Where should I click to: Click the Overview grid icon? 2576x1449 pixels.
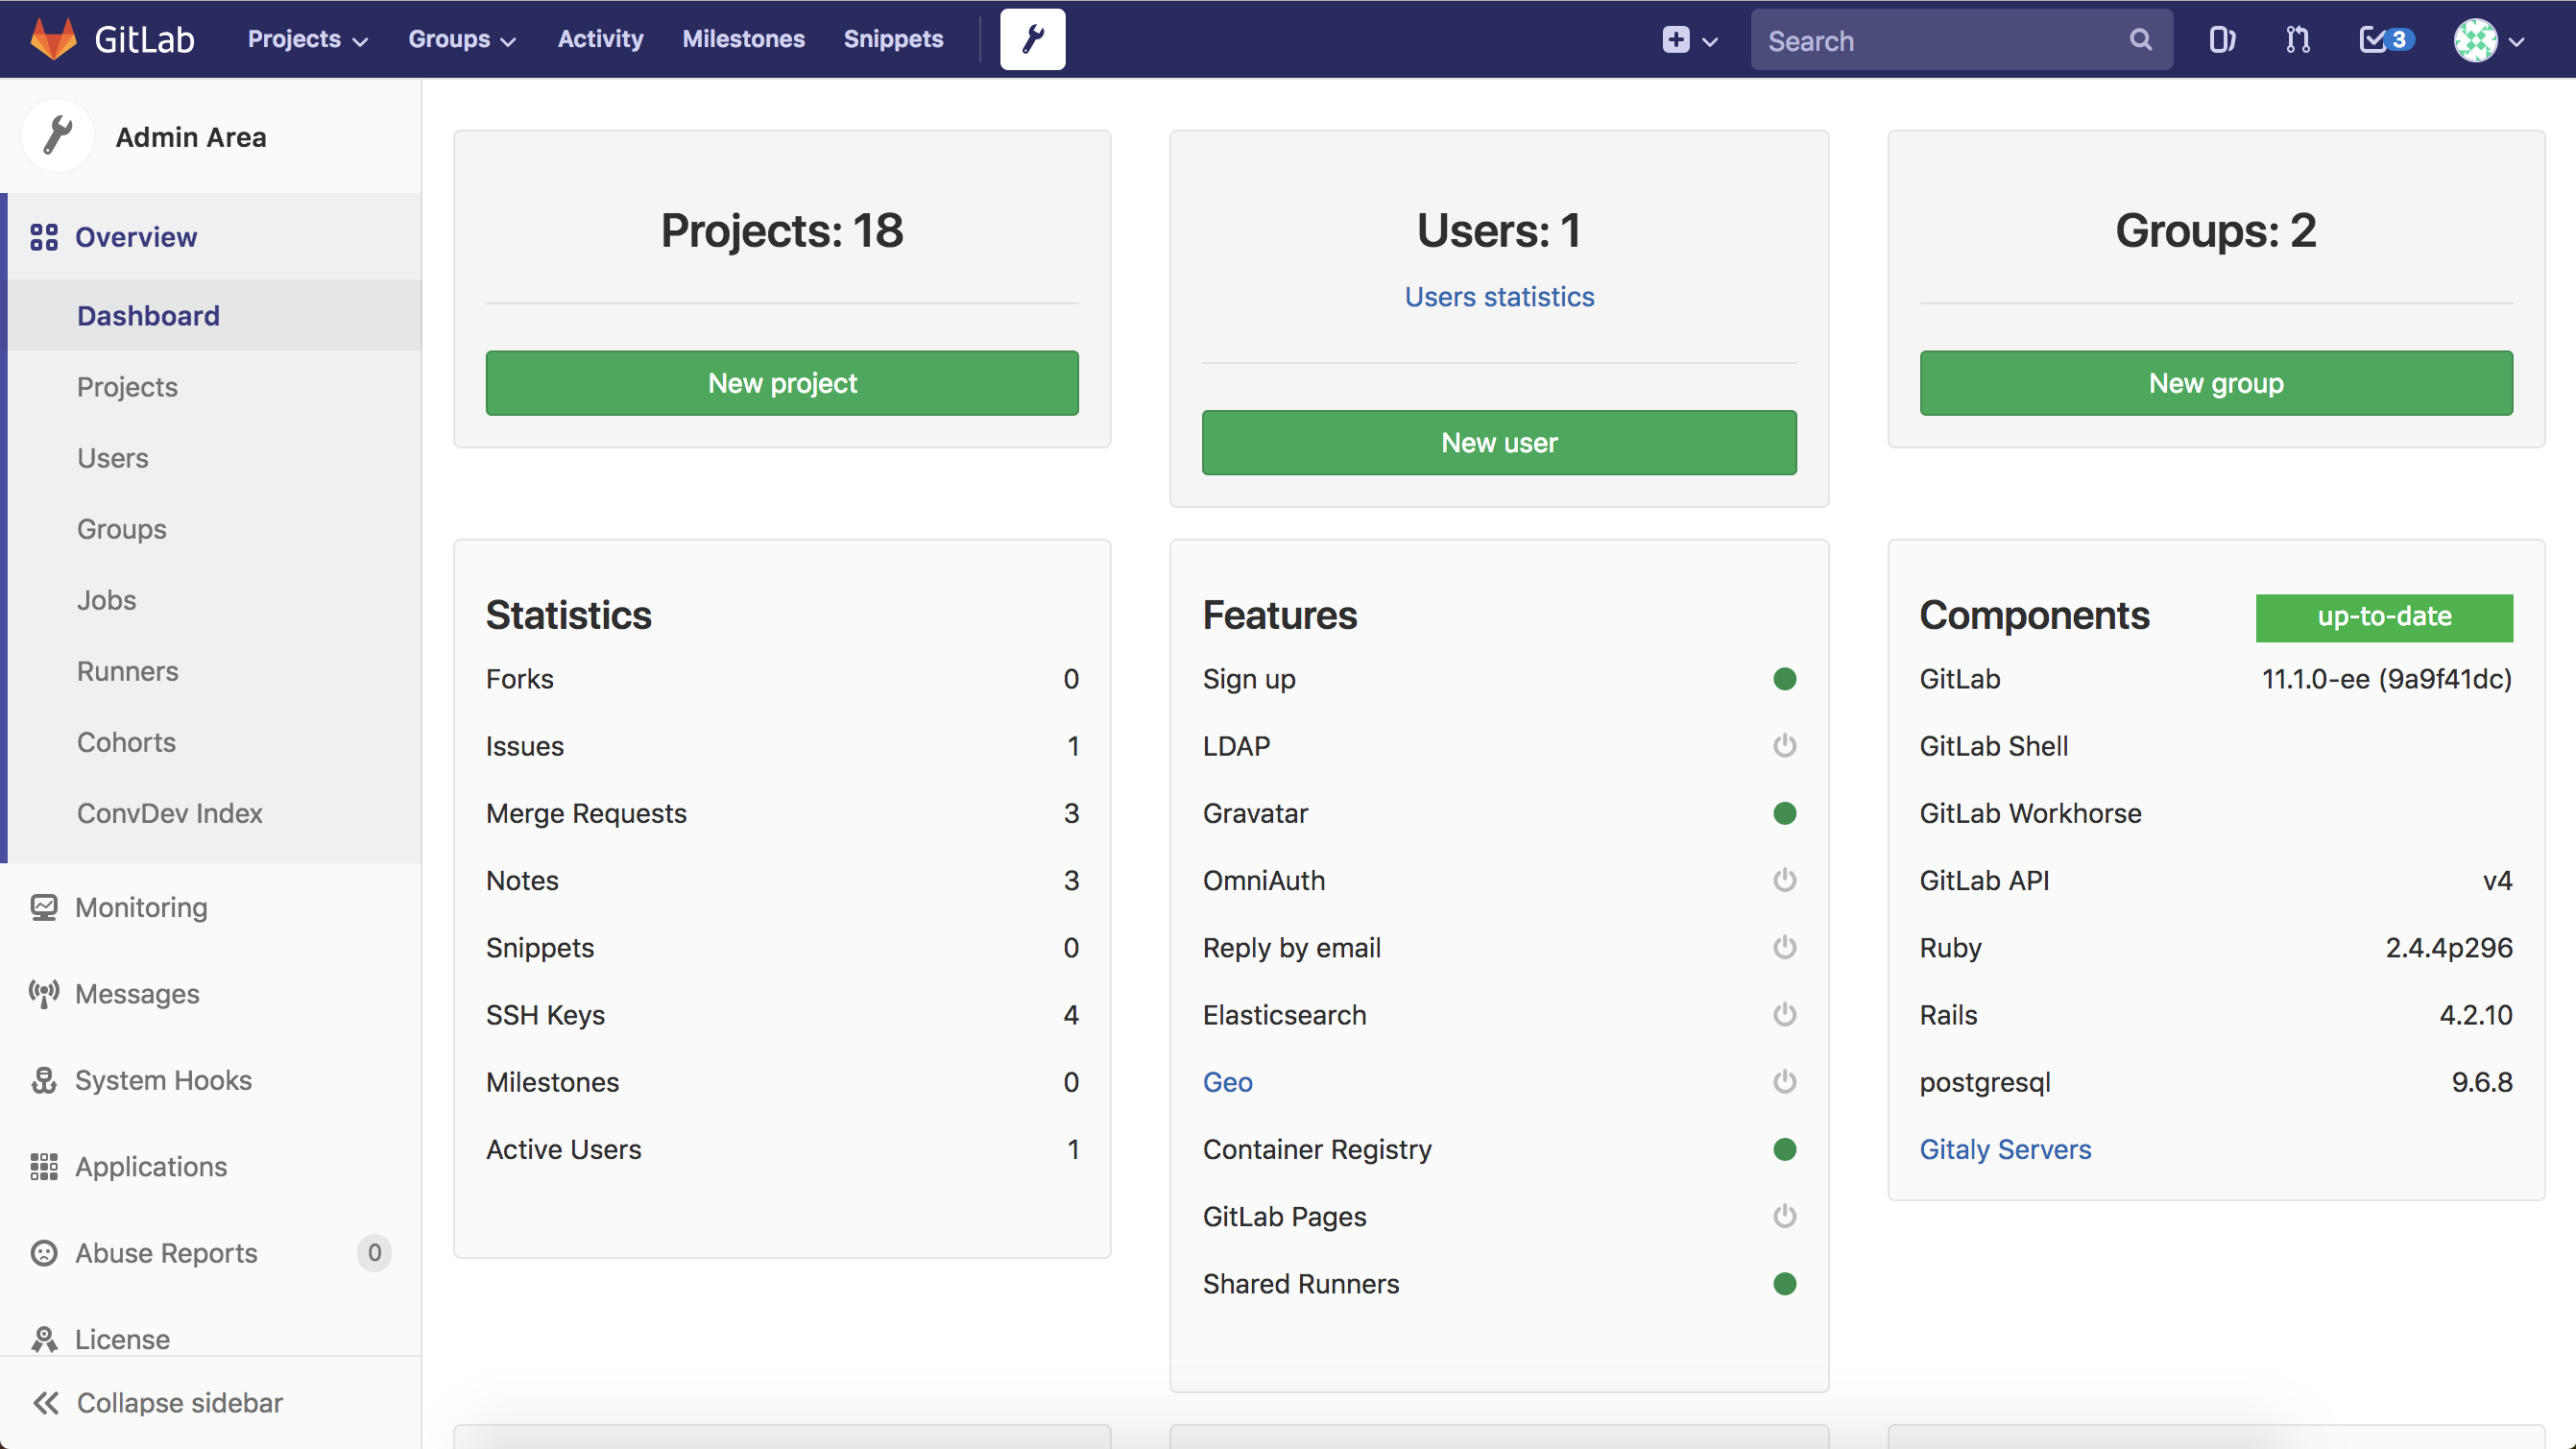click(44, 237)
